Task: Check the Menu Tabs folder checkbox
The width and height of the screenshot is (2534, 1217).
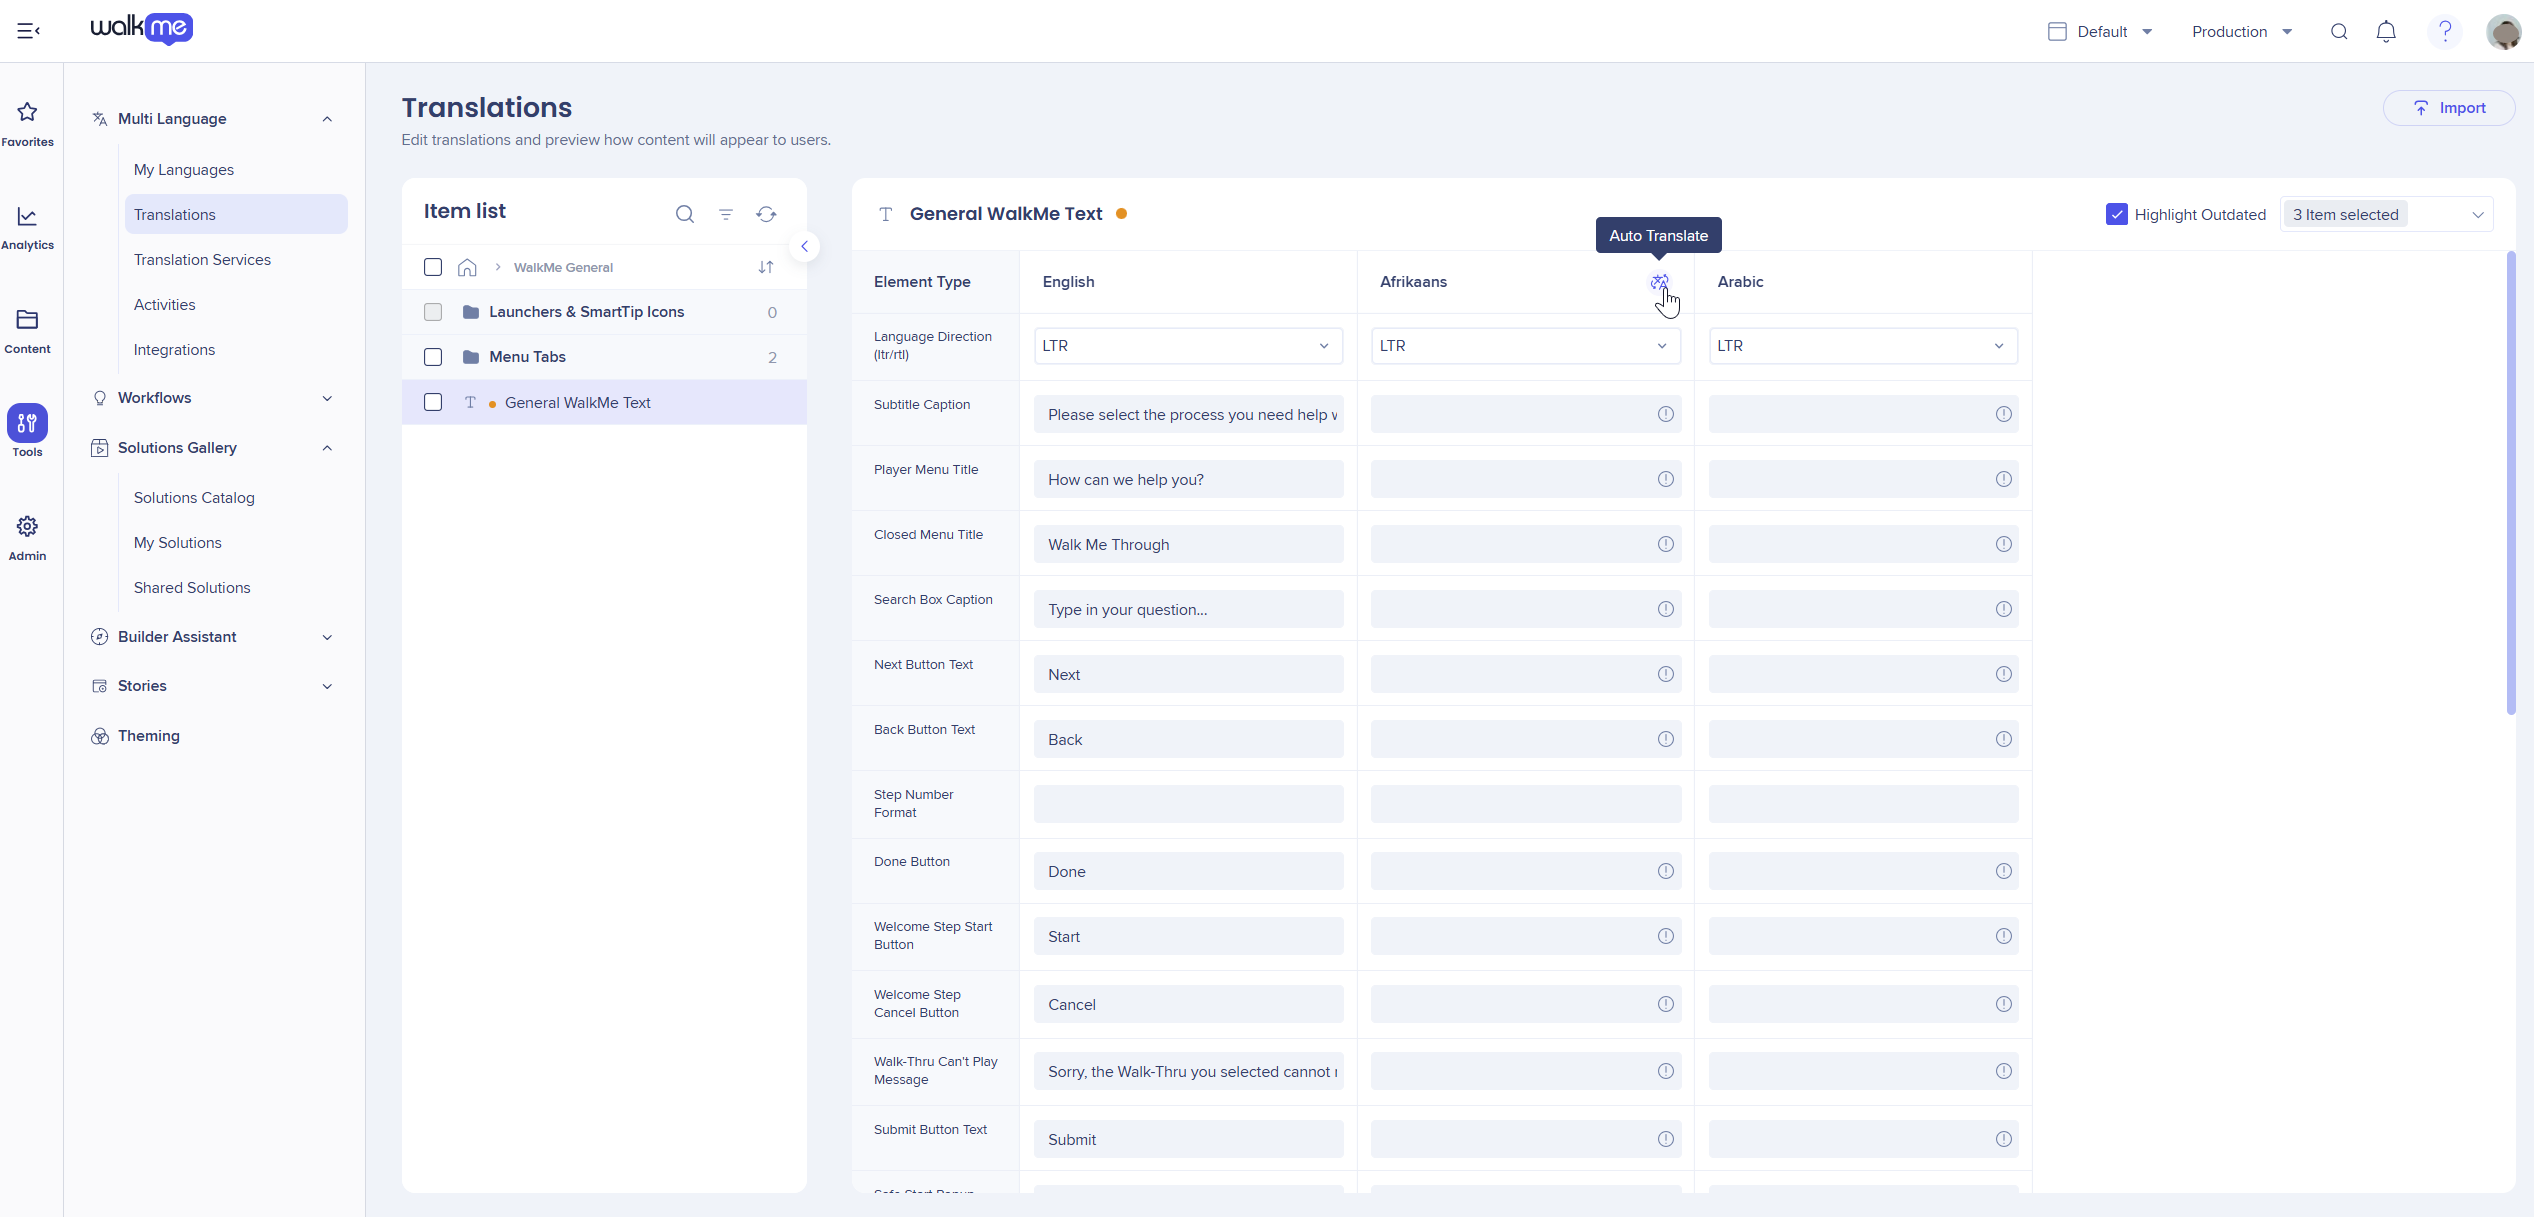Action: pos(433,357)
